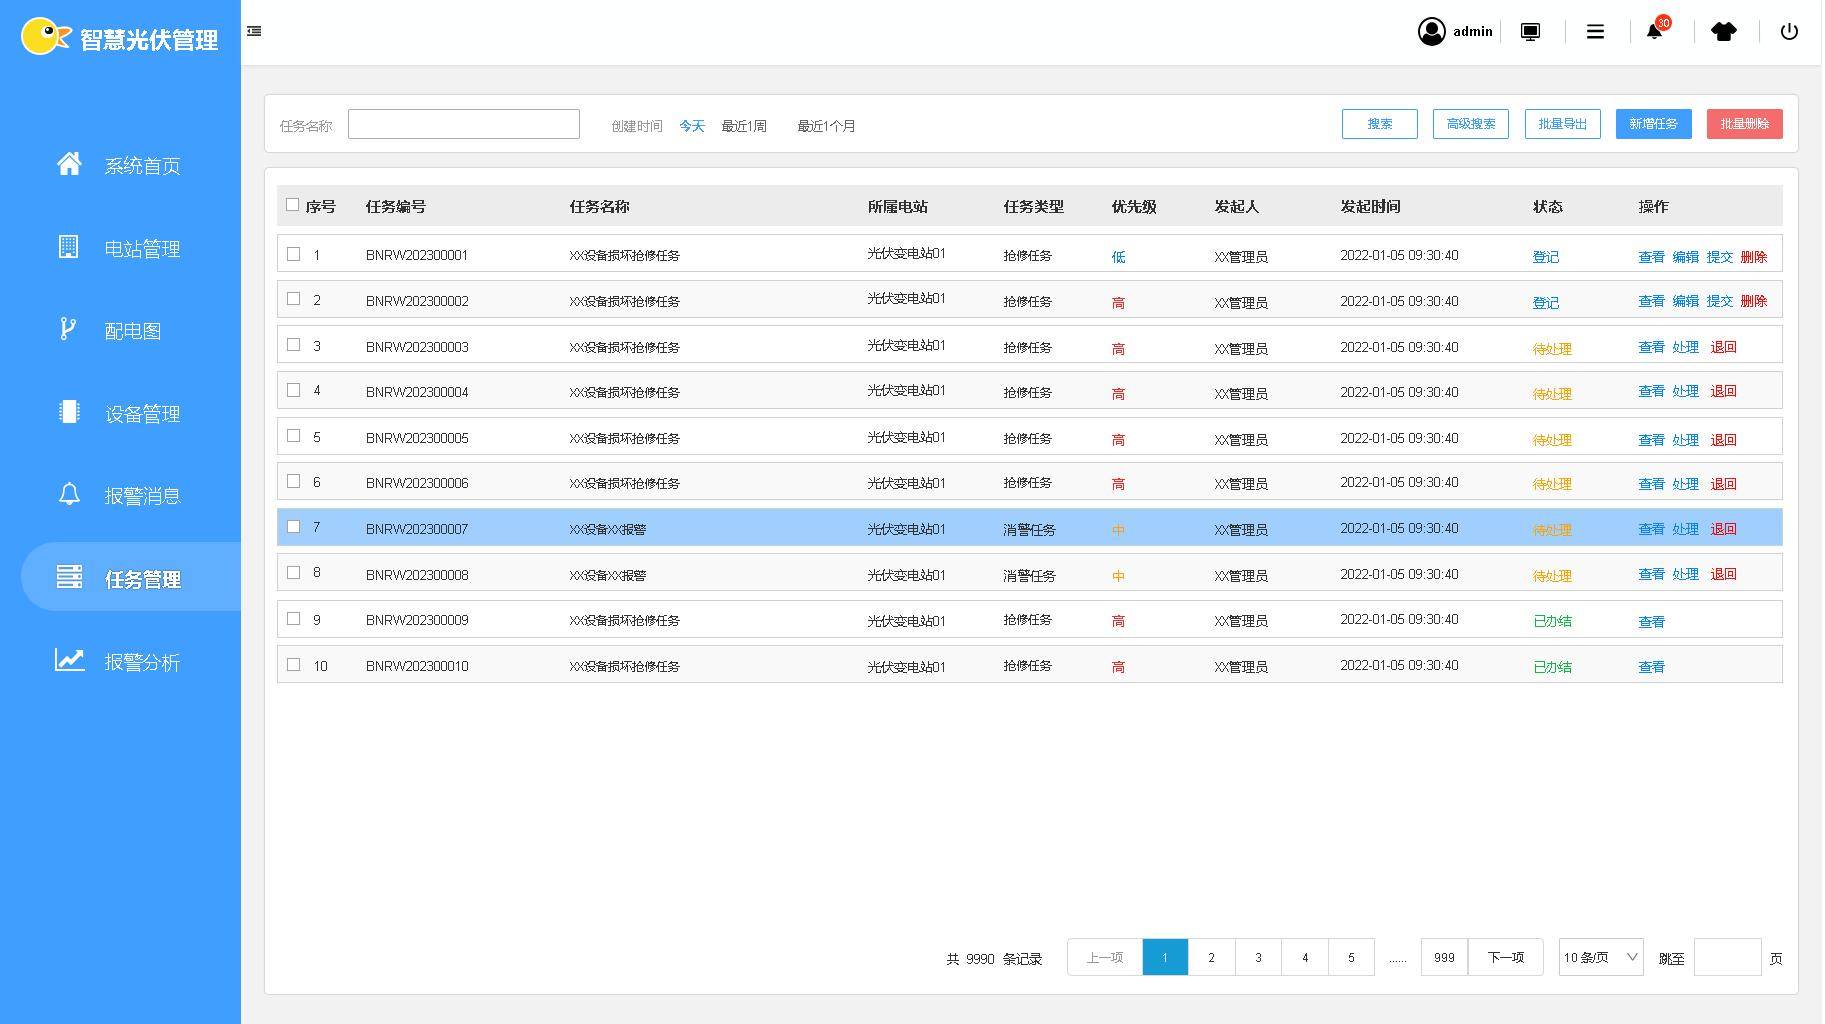Viewport: 1825px width, 1024px height.
Task: Click the power logout icon
Action: [x=1789, y=32]
